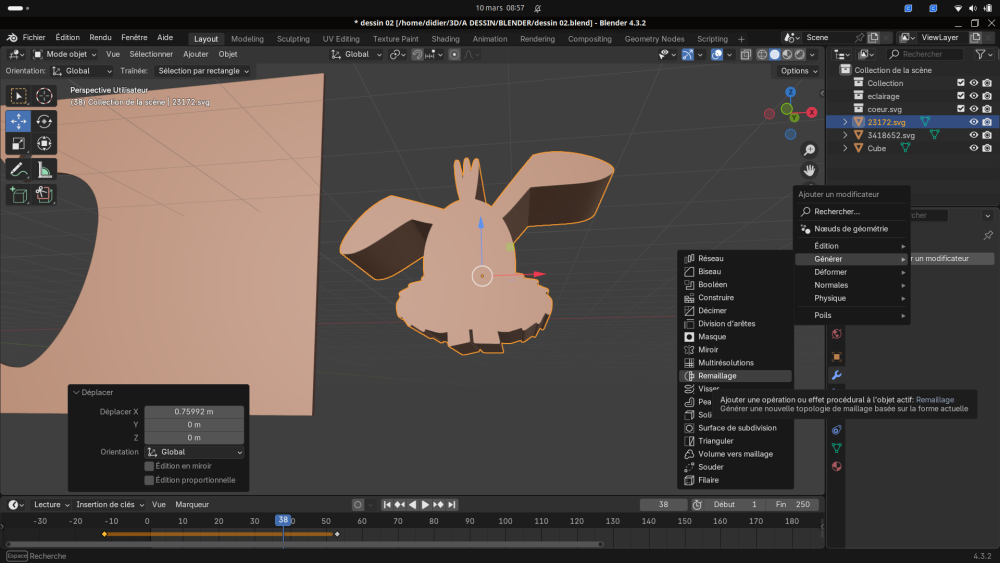Select Surface de subdivision modifier
The width and height of the screenshot is (1000, 563).
point(735,428)
